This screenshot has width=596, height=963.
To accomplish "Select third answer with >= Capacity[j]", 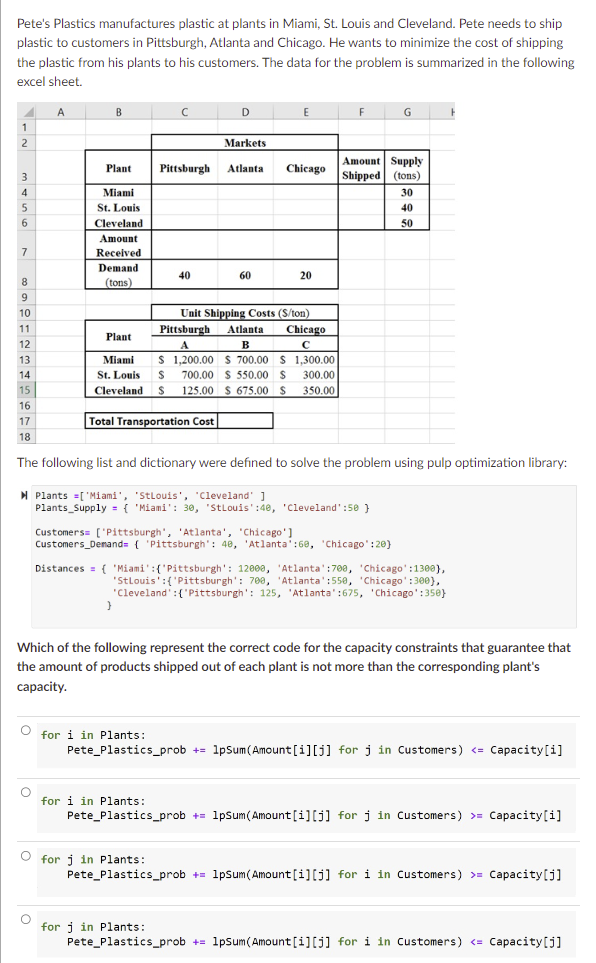I will pos(26,856).
